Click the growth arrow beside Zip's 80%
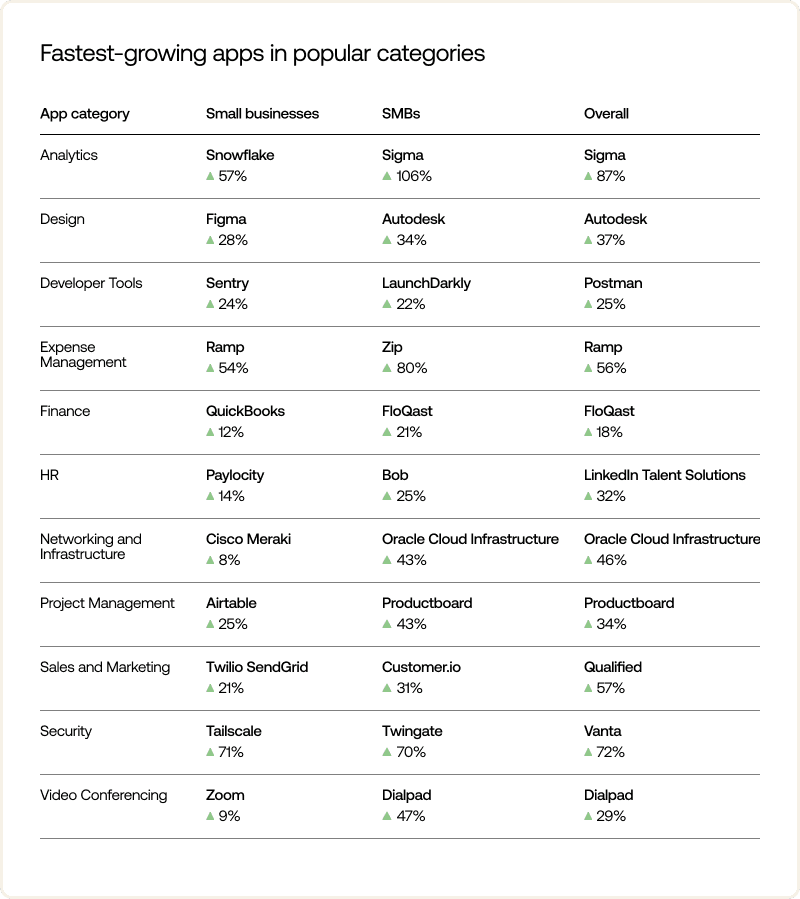800x899 pixels. [387, 368]
